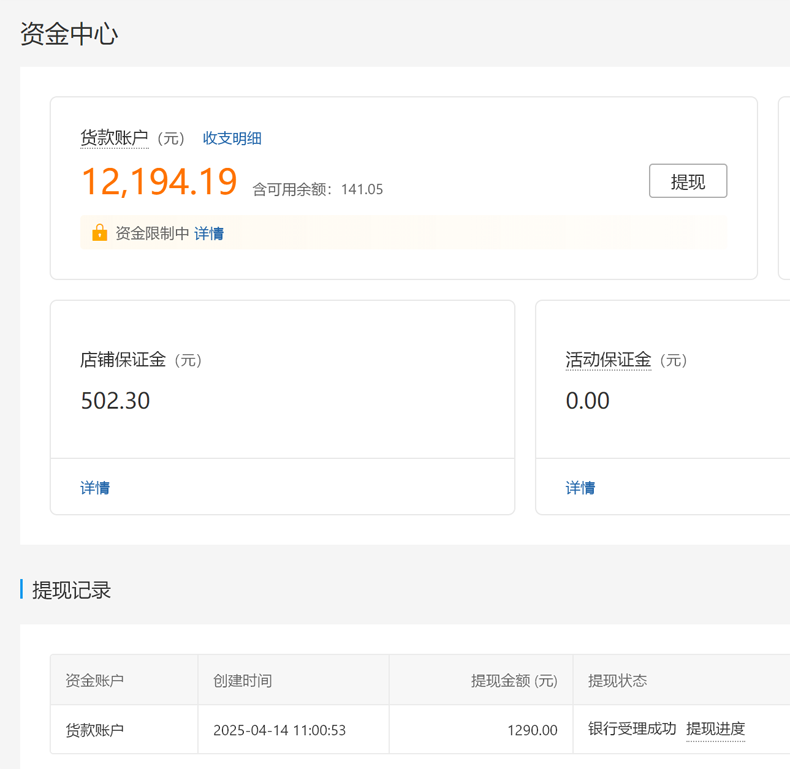The height and width of the screenshot is (769, 790).
Task: Click the 货款账户 dotted-underline label
Action: (x=114, y=138)
